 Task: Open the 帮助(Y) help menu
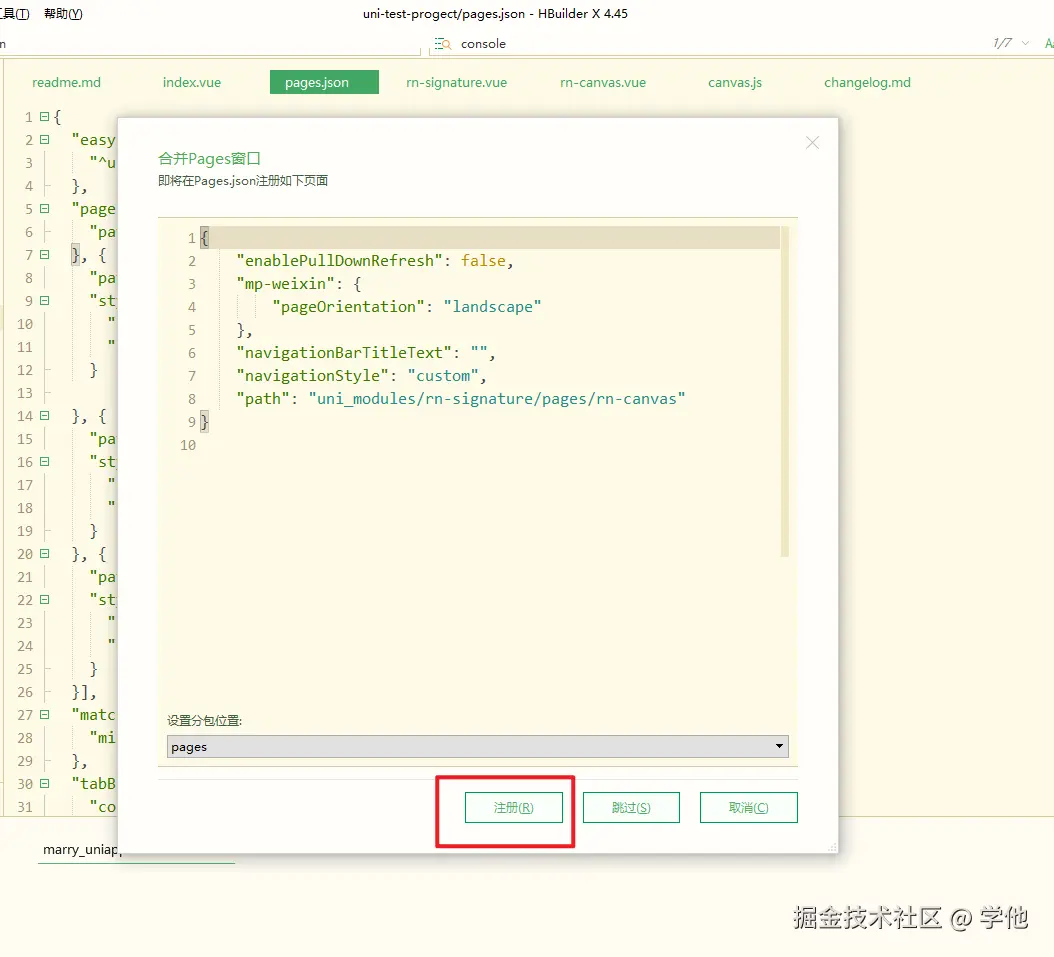point(63,13)
